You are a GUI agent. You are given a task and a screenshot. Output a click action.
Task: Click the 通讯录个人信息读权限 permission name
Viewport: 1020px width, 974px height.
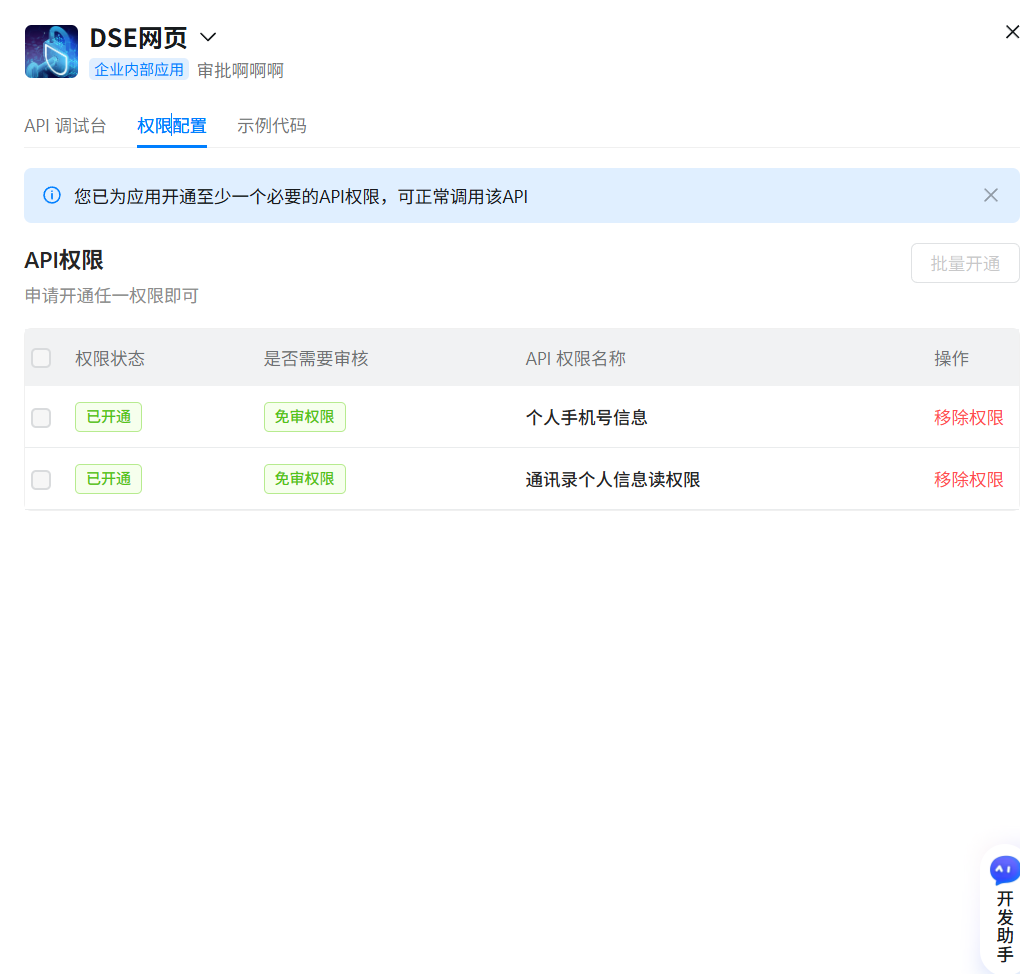(613, 480)
